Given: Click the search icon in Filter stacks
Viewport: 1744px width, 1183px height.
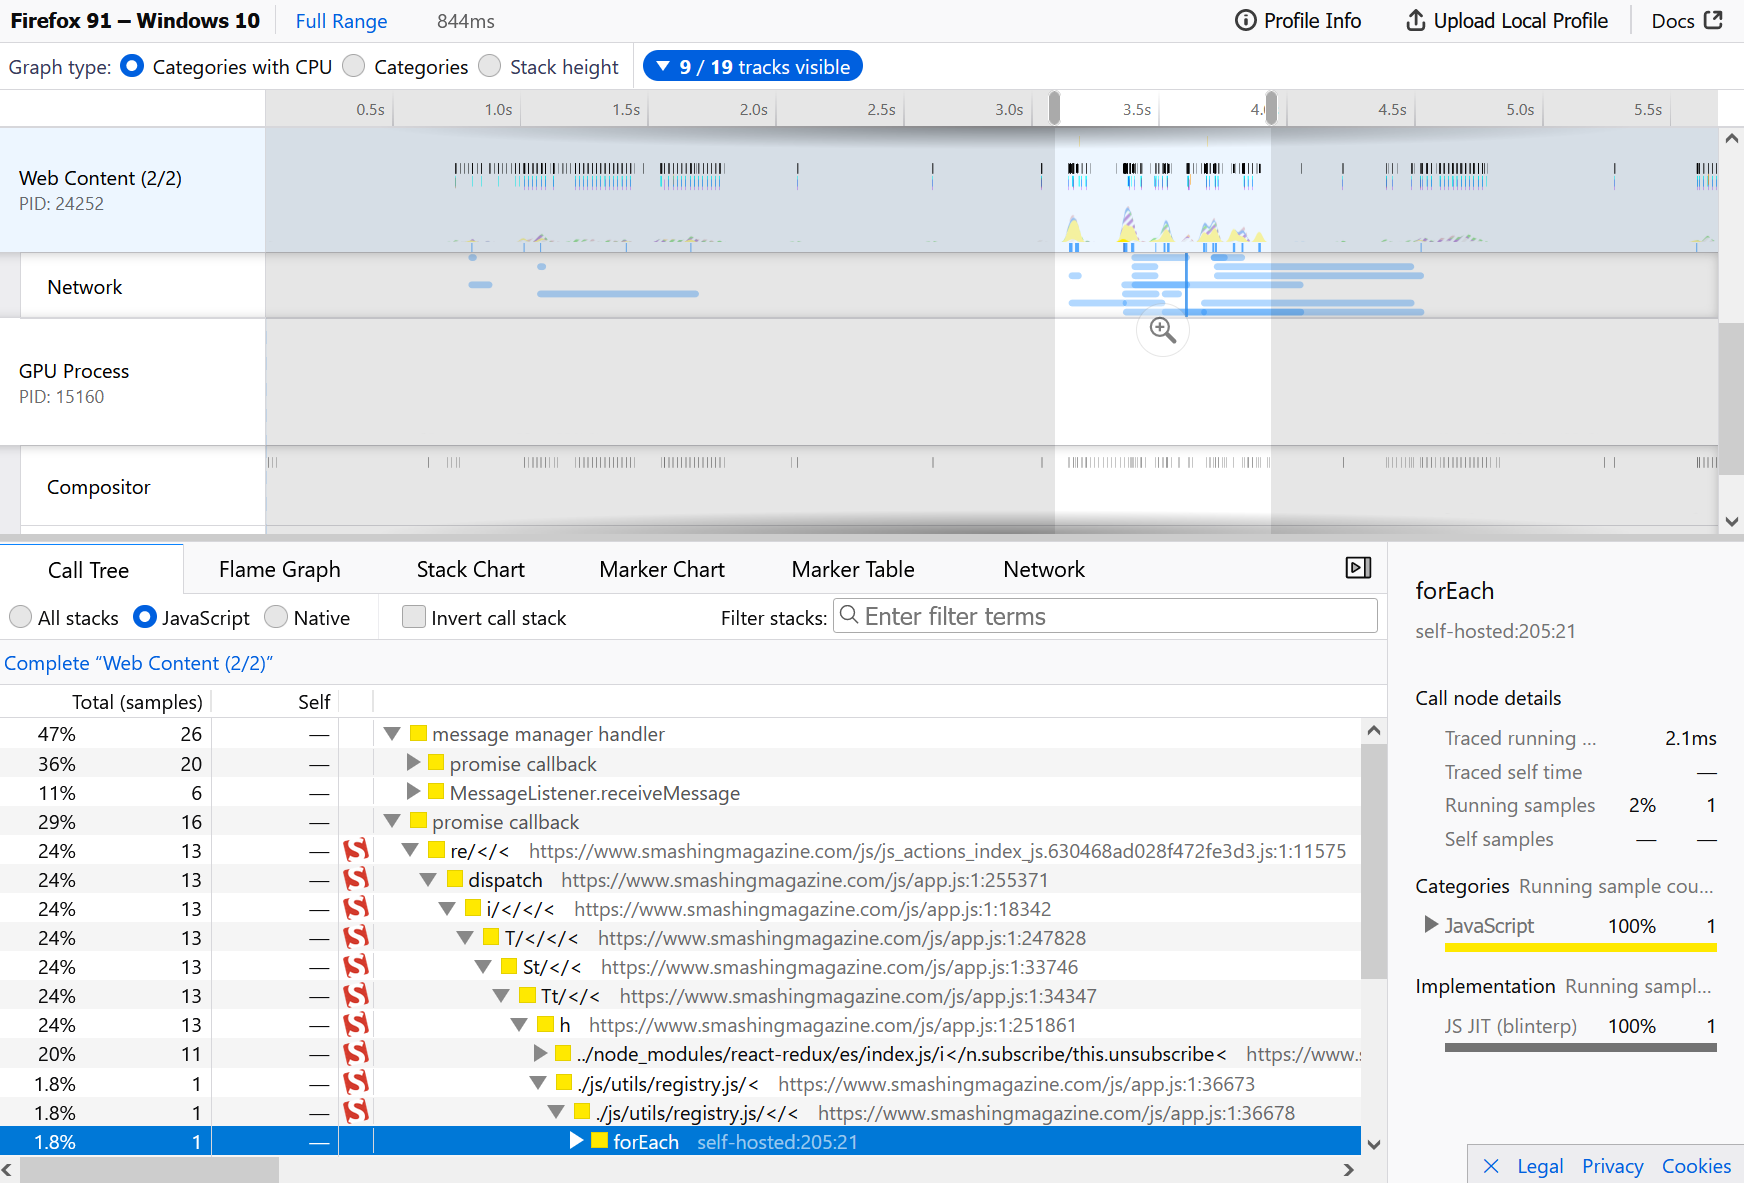Looking at the screenshot, I should (849, 615).
